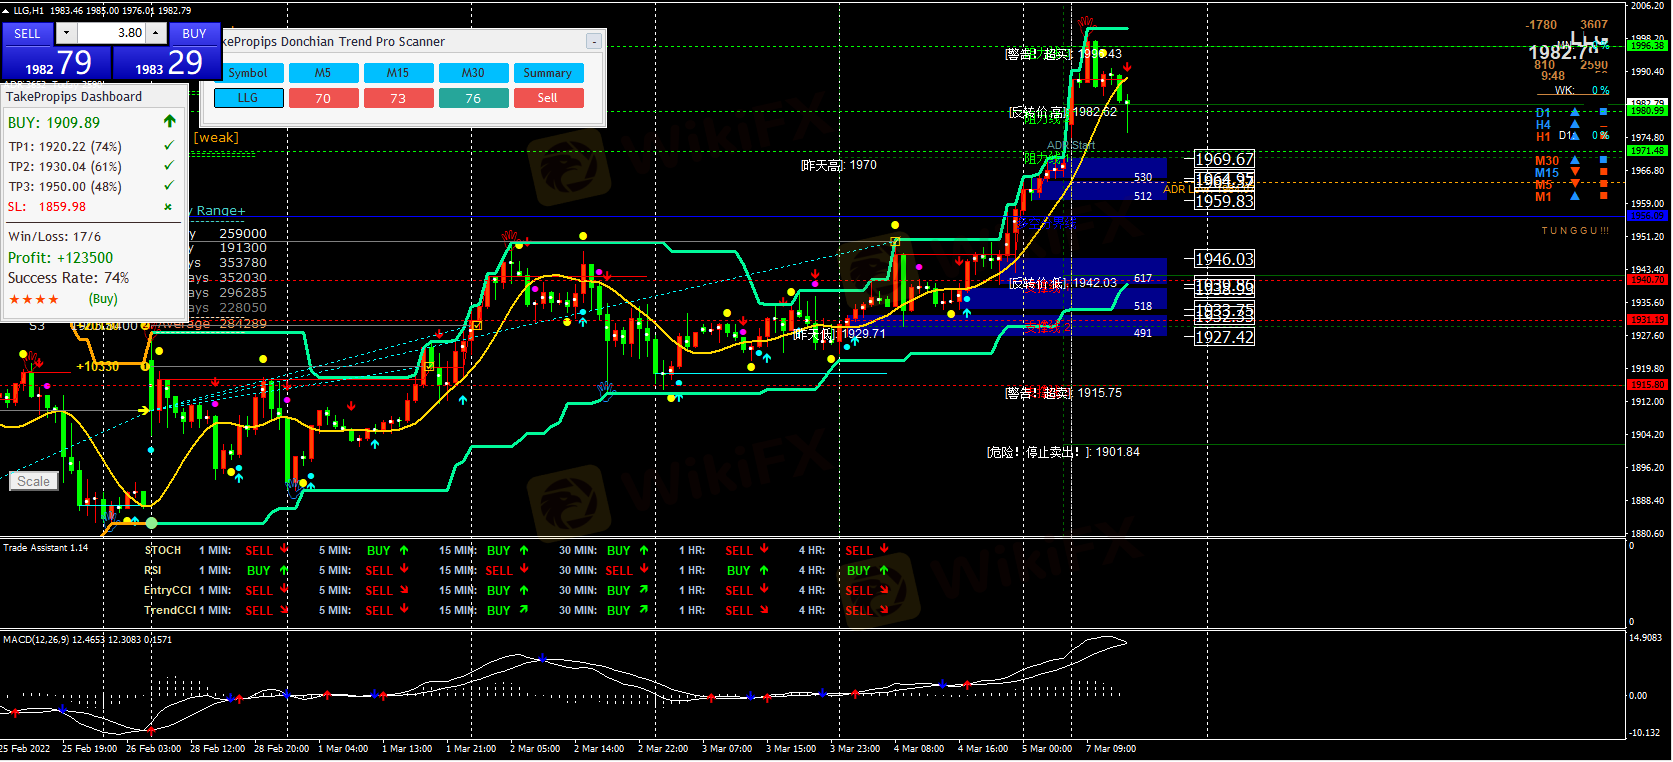Screen dimensions: 1673x762
Task: Click the green M30 value 76 cell
Action: click(x=473, y=98)
